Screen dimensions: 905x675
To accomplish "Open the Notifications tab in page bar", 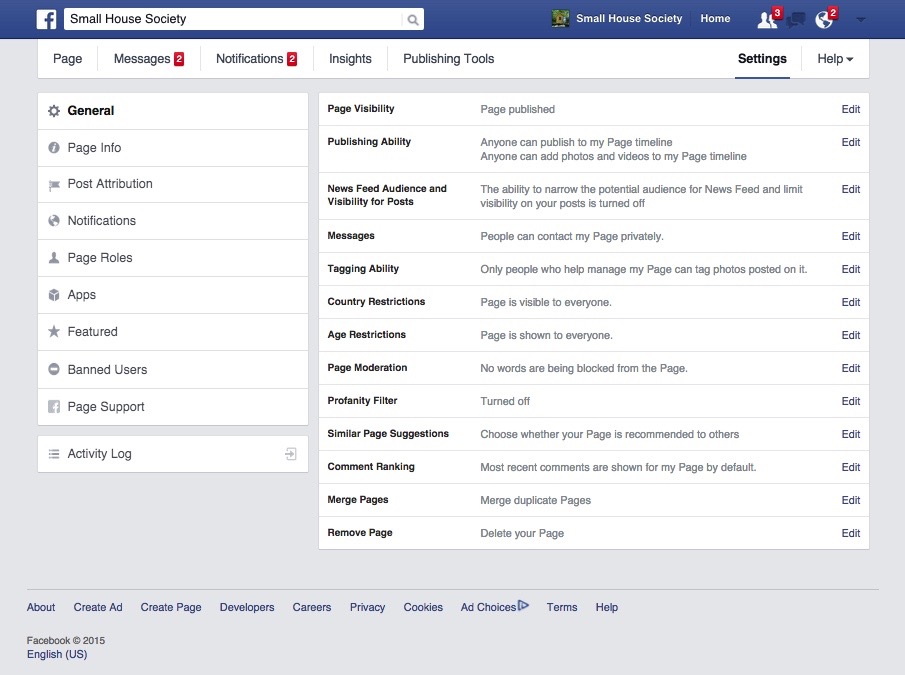I will pos(256,59).
